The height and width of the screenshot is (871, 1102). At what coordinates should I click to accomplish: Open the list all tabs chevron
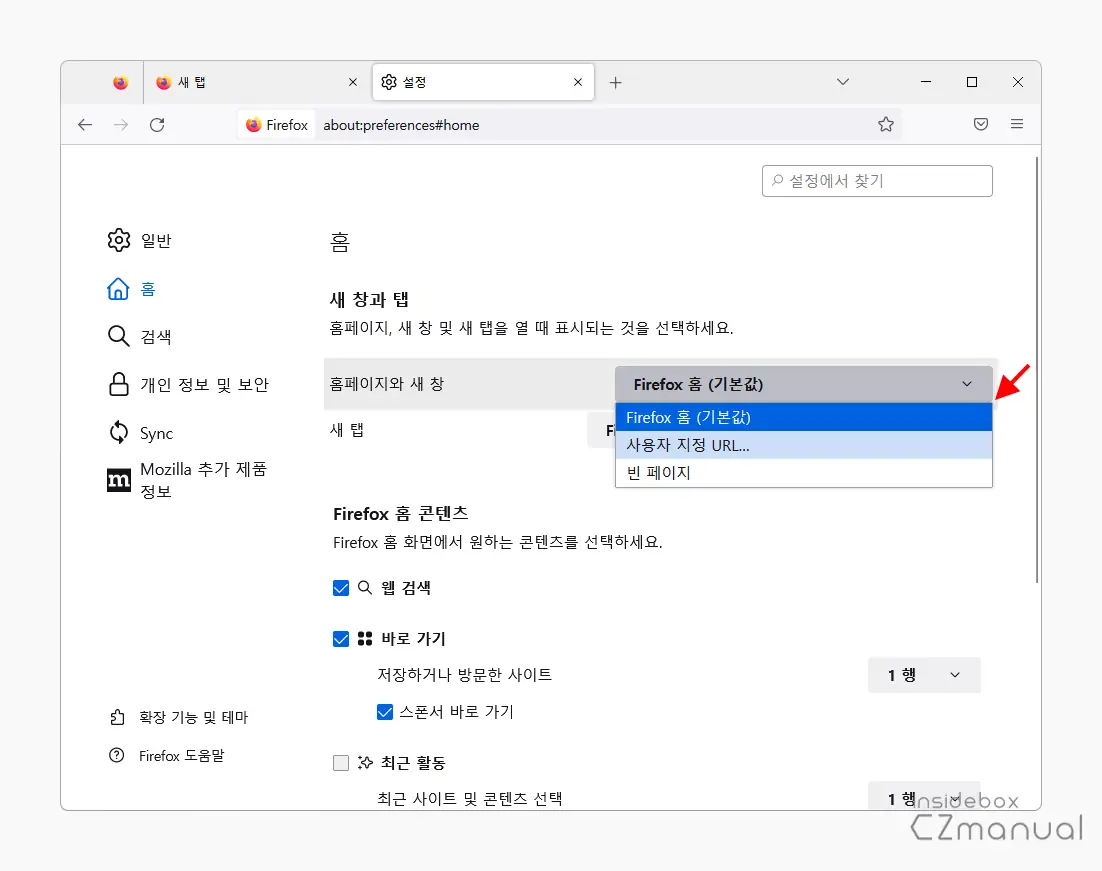click(843, 82)
